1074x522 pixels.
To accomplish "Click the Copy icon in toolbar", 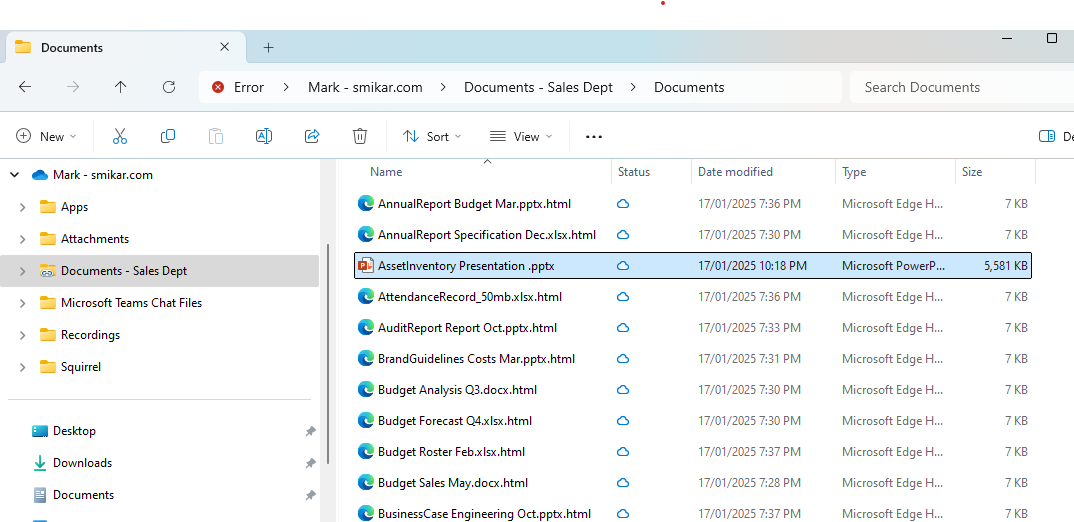I will point(168,136).
